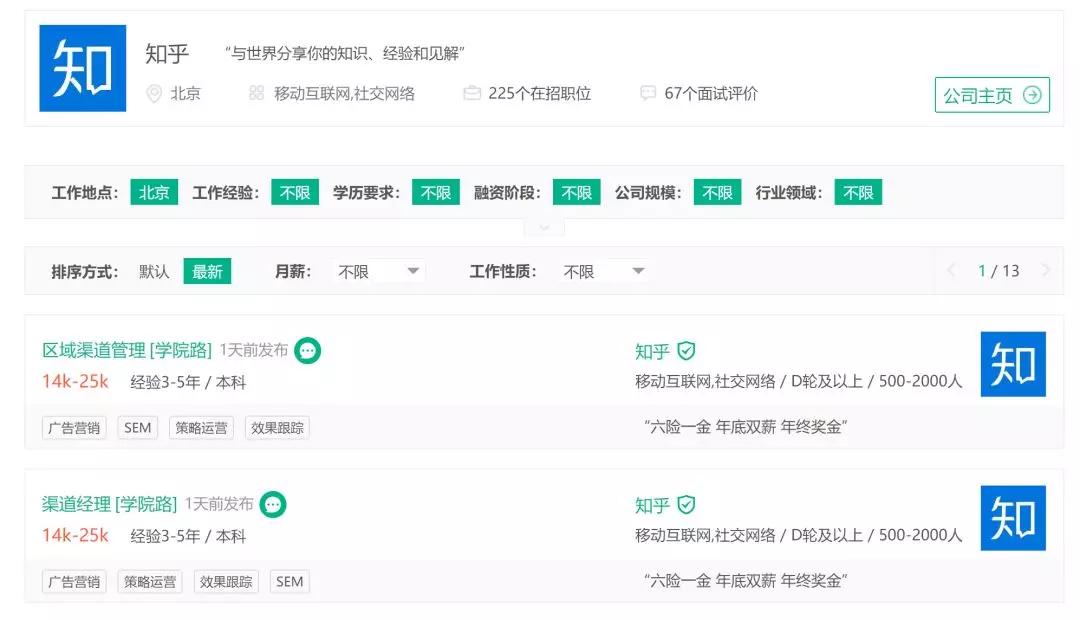Screen dimensions: 1080x620
Task: Go to the next results page arrow
Action: coord(1046,270)
